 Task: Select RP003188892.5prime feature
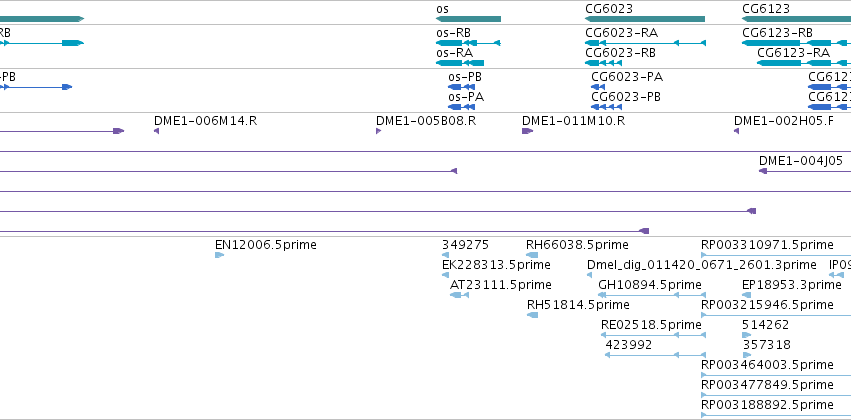(776, 415)
